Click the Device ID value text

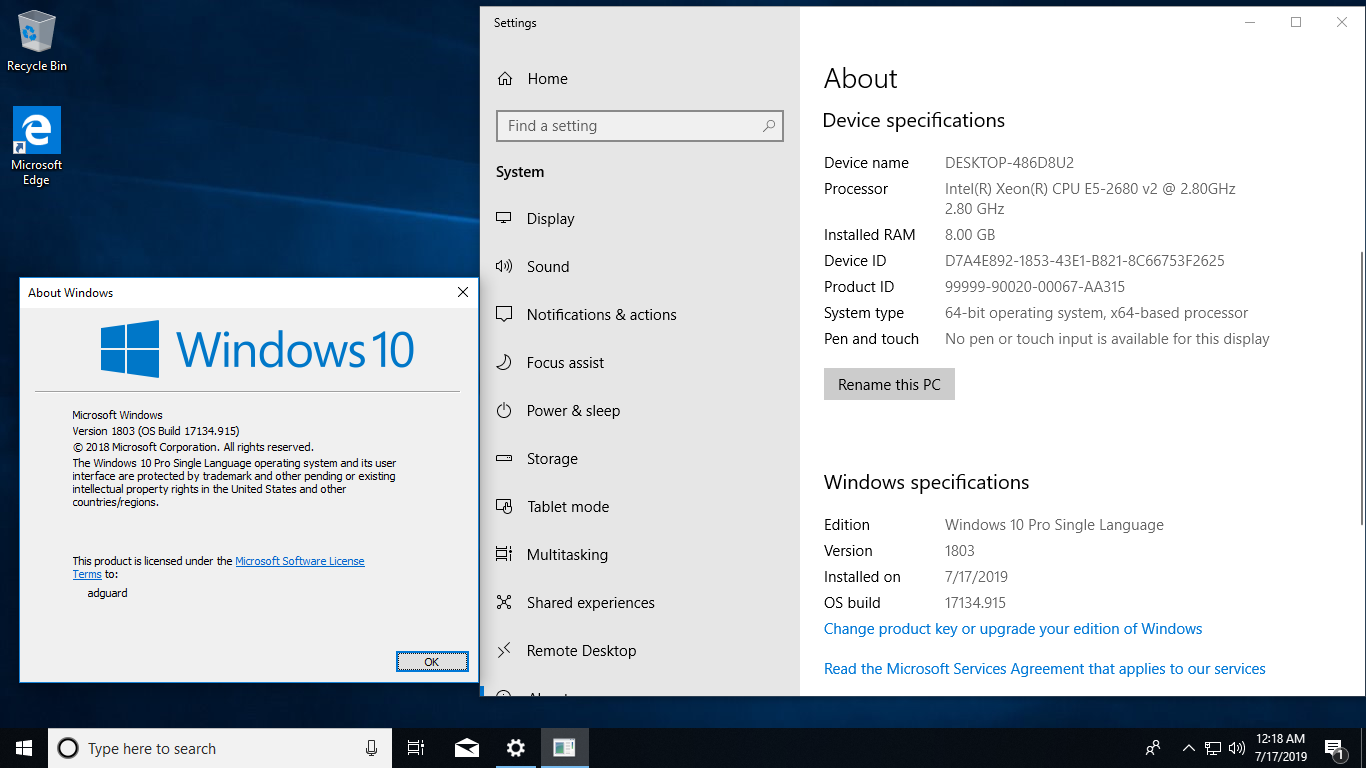point(1085,261)
